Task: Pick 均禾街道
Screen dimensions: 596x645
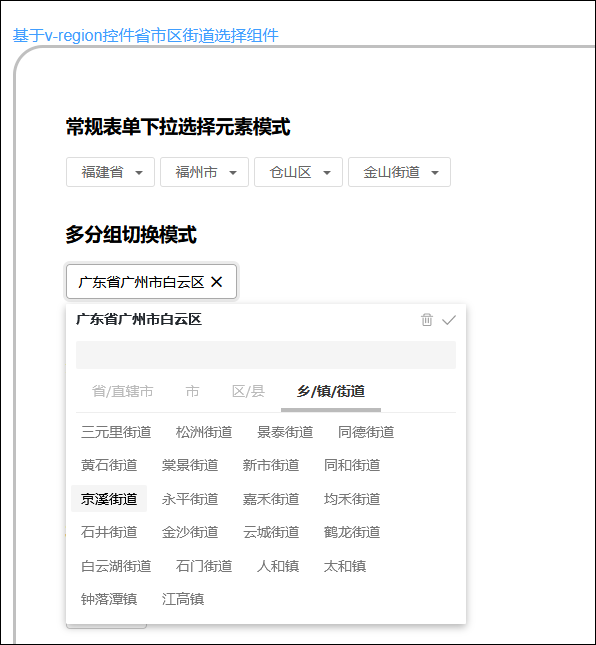Action: coord(352,499)
